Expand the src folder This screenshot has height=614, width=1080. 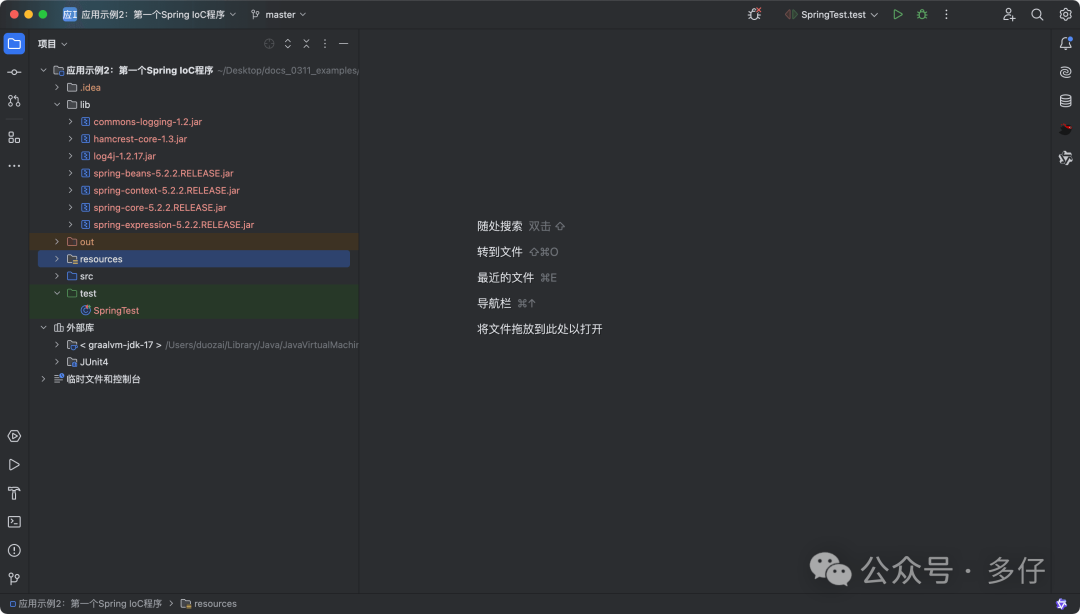point(57,276)
